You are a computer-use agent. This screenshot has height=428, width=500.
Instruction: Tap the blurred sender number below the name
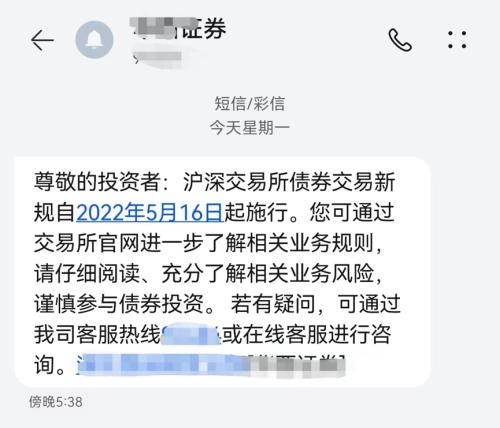tap(158, 58)
